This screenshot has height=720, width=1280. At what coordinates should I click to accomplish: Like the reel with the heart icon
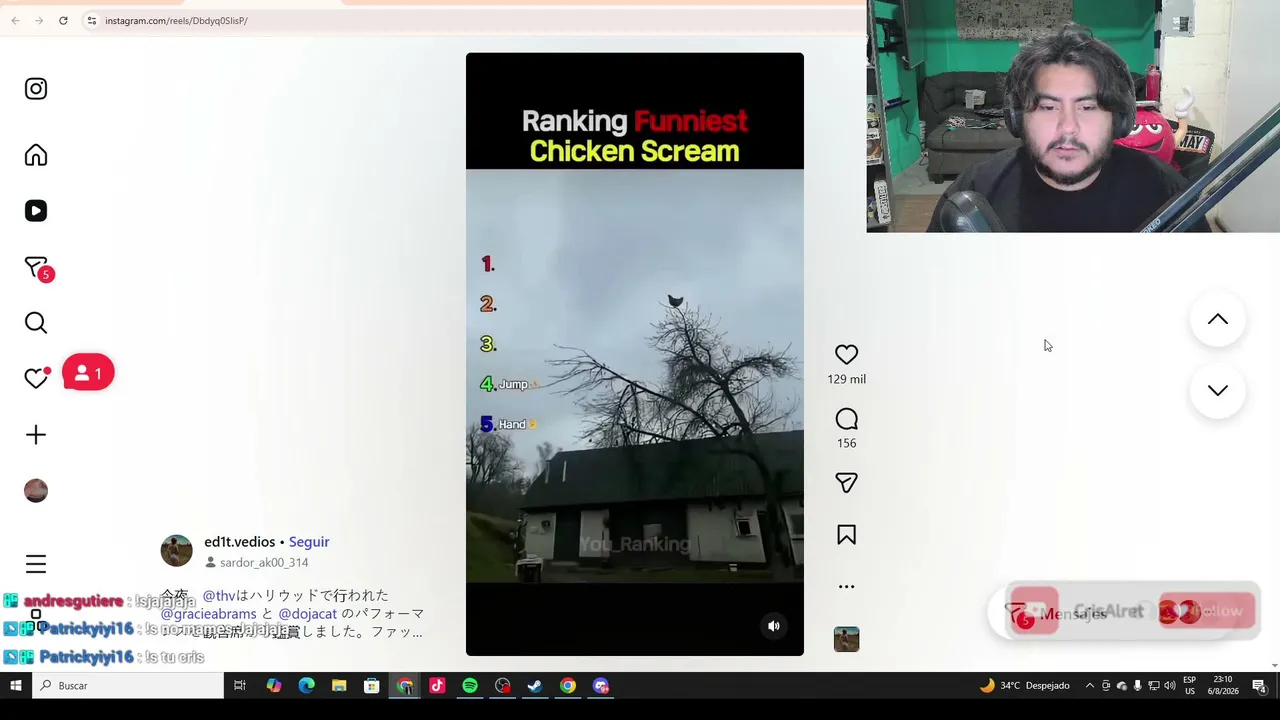(x=846, y=354)
